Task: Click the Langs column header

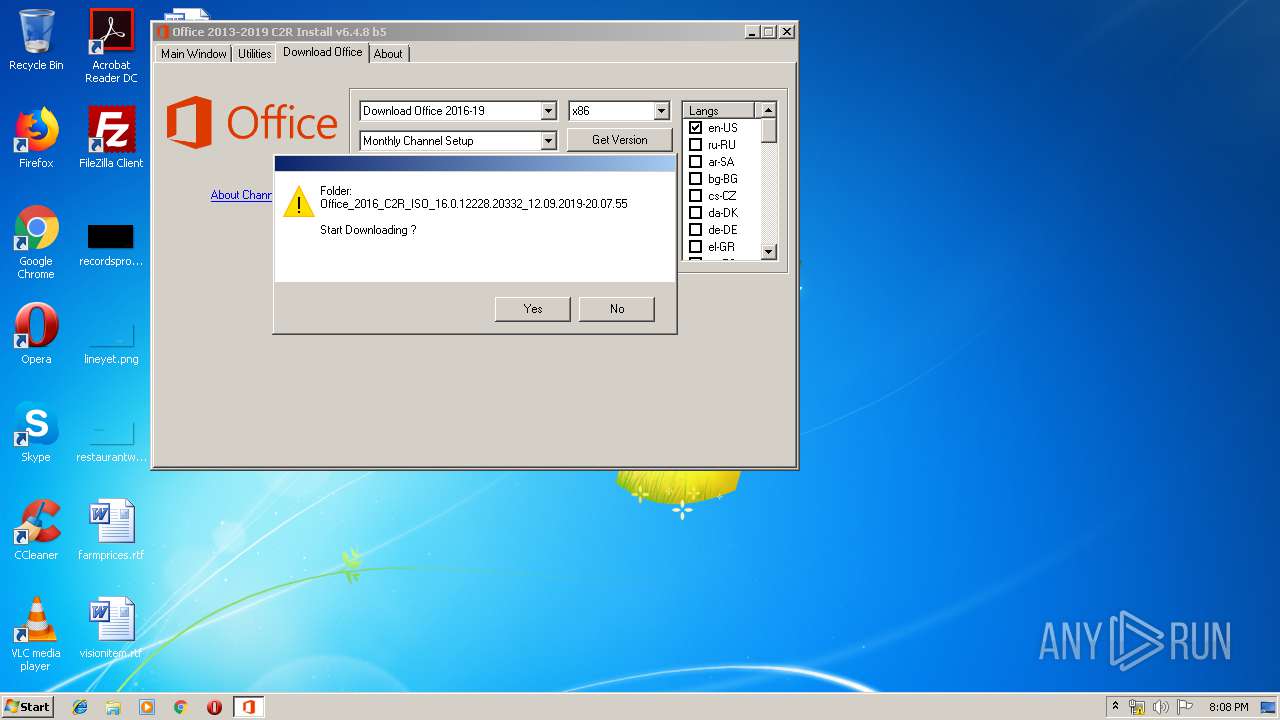Action: point(720,111)
